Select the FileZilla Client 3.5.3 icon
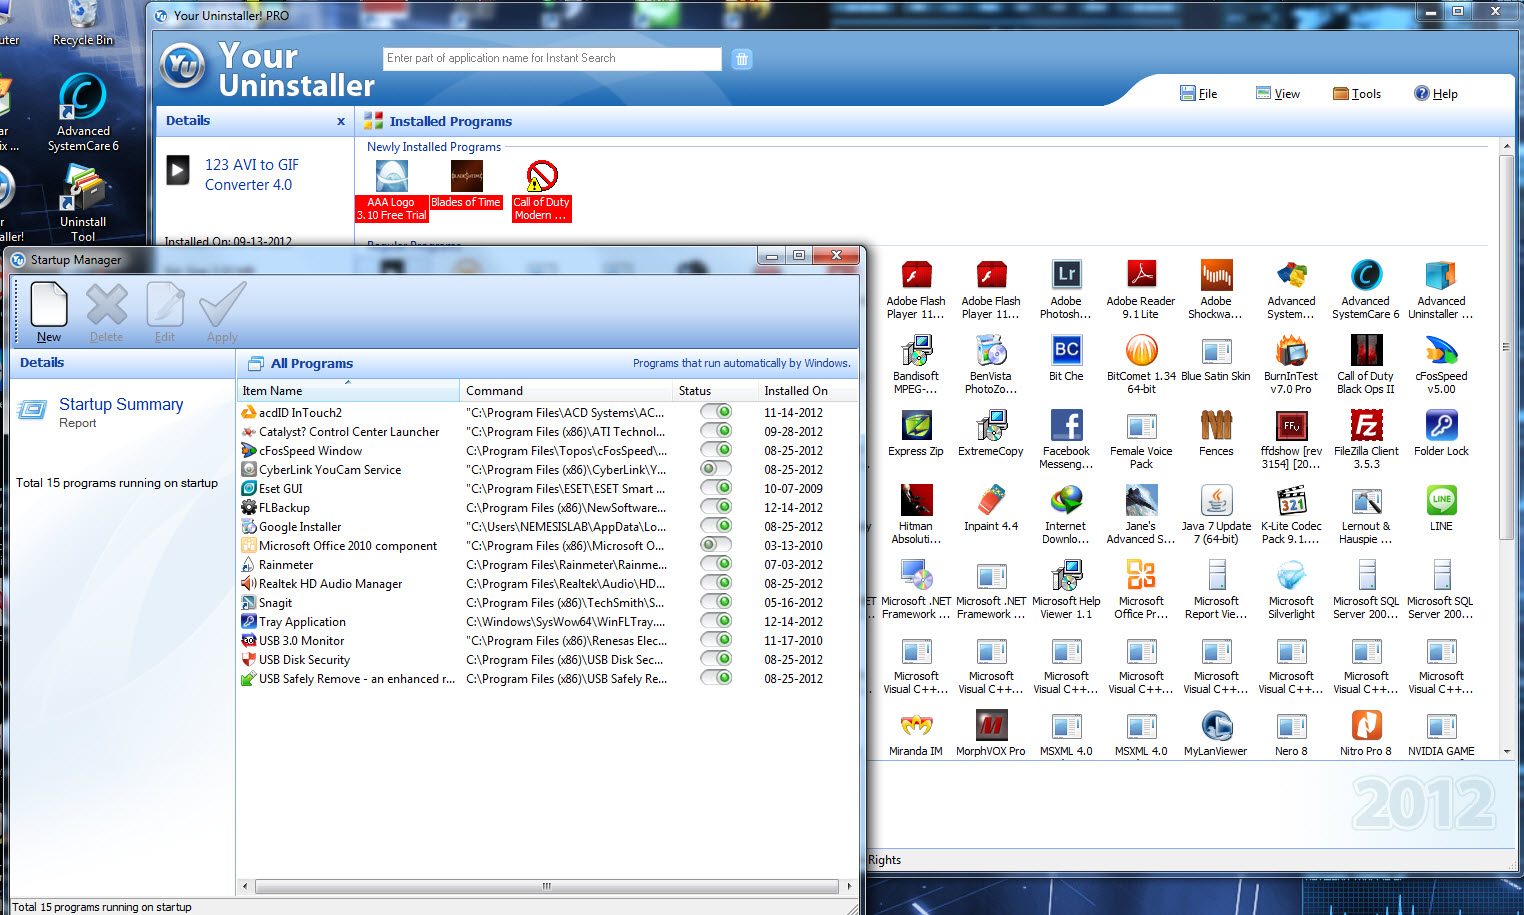 pyautogui.click(x=1366, y=424)
